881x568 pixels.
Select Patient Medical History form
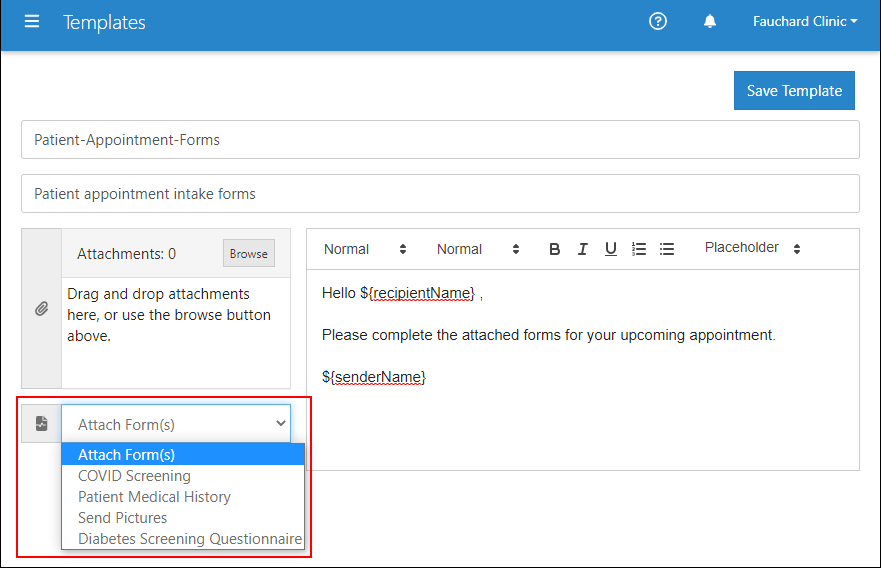(x=183, y=497)
